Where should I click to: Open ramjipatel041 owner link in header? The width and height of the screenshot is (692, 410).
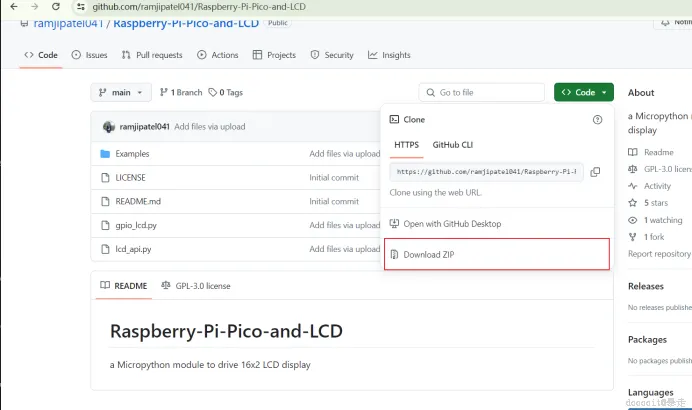[68, 23]
